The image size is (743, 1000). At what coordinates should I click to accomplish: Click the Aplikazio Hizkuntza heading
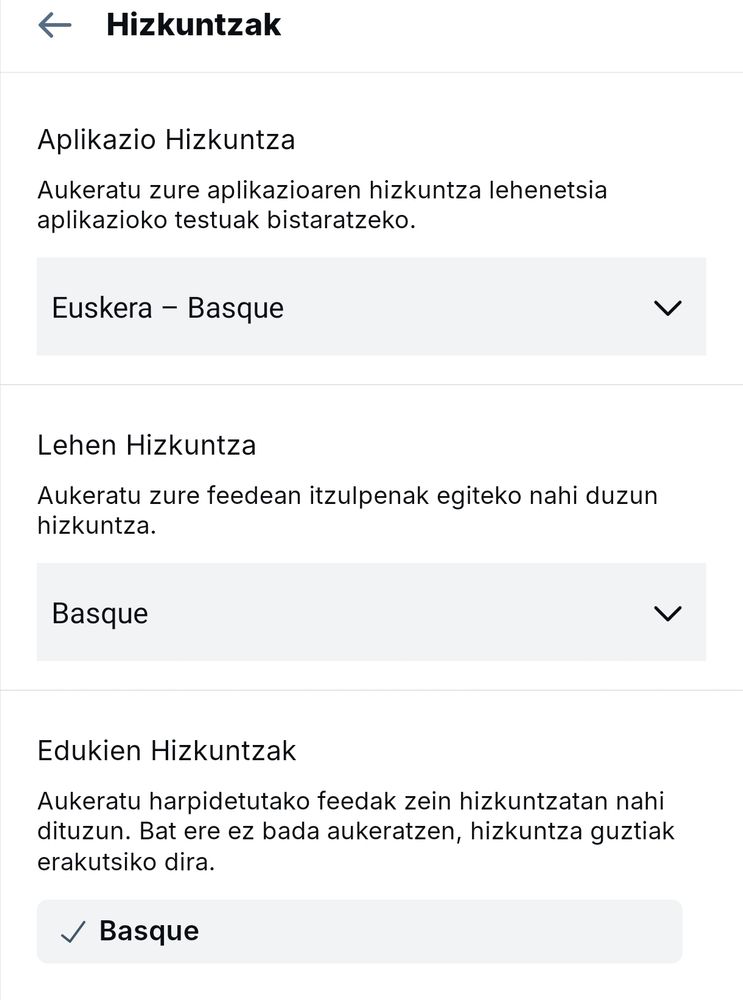[166, 140]
